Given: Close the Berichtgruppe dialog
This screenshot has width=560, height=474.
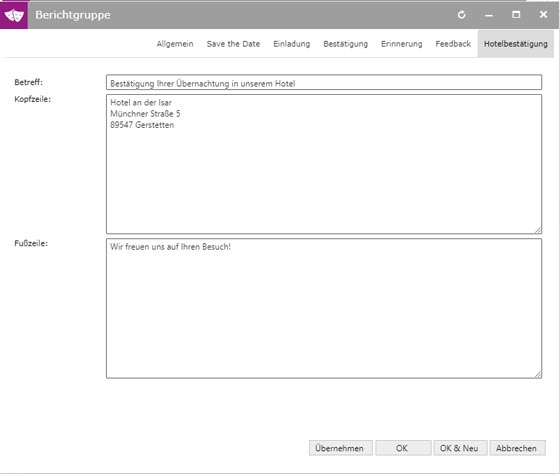Looking at the screenshot, I should coord(543,15).
